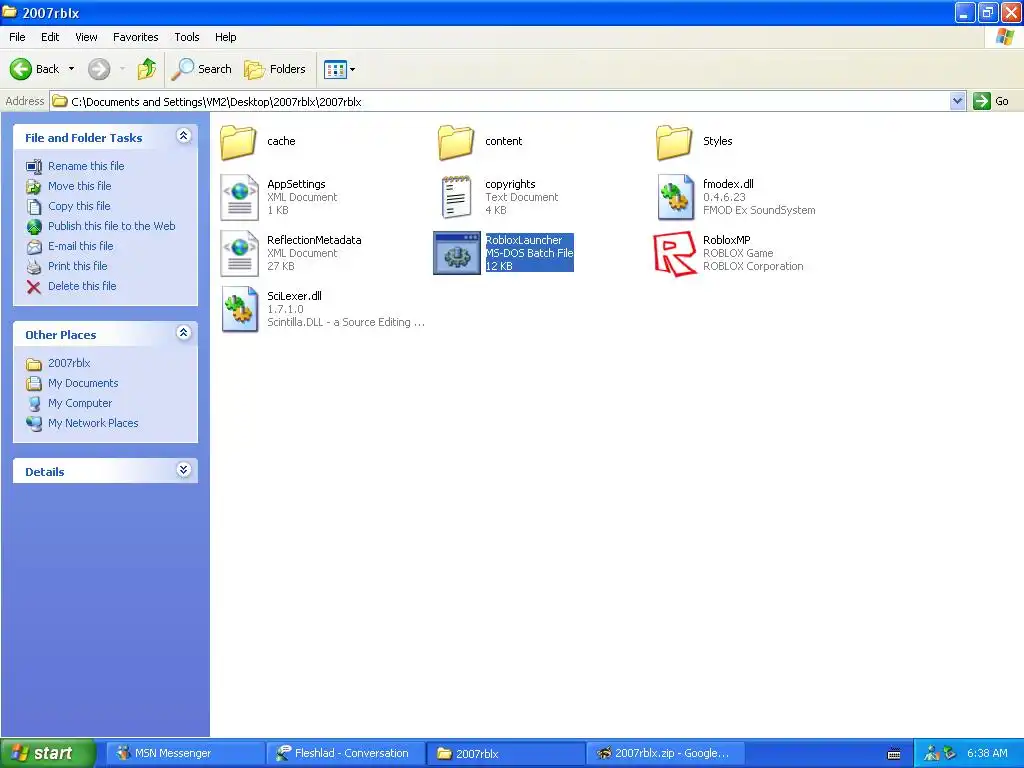Switch to 2007rblx.zip Google taskbar button
This screenshot has height=768, width=1024.
click(665, 754)
